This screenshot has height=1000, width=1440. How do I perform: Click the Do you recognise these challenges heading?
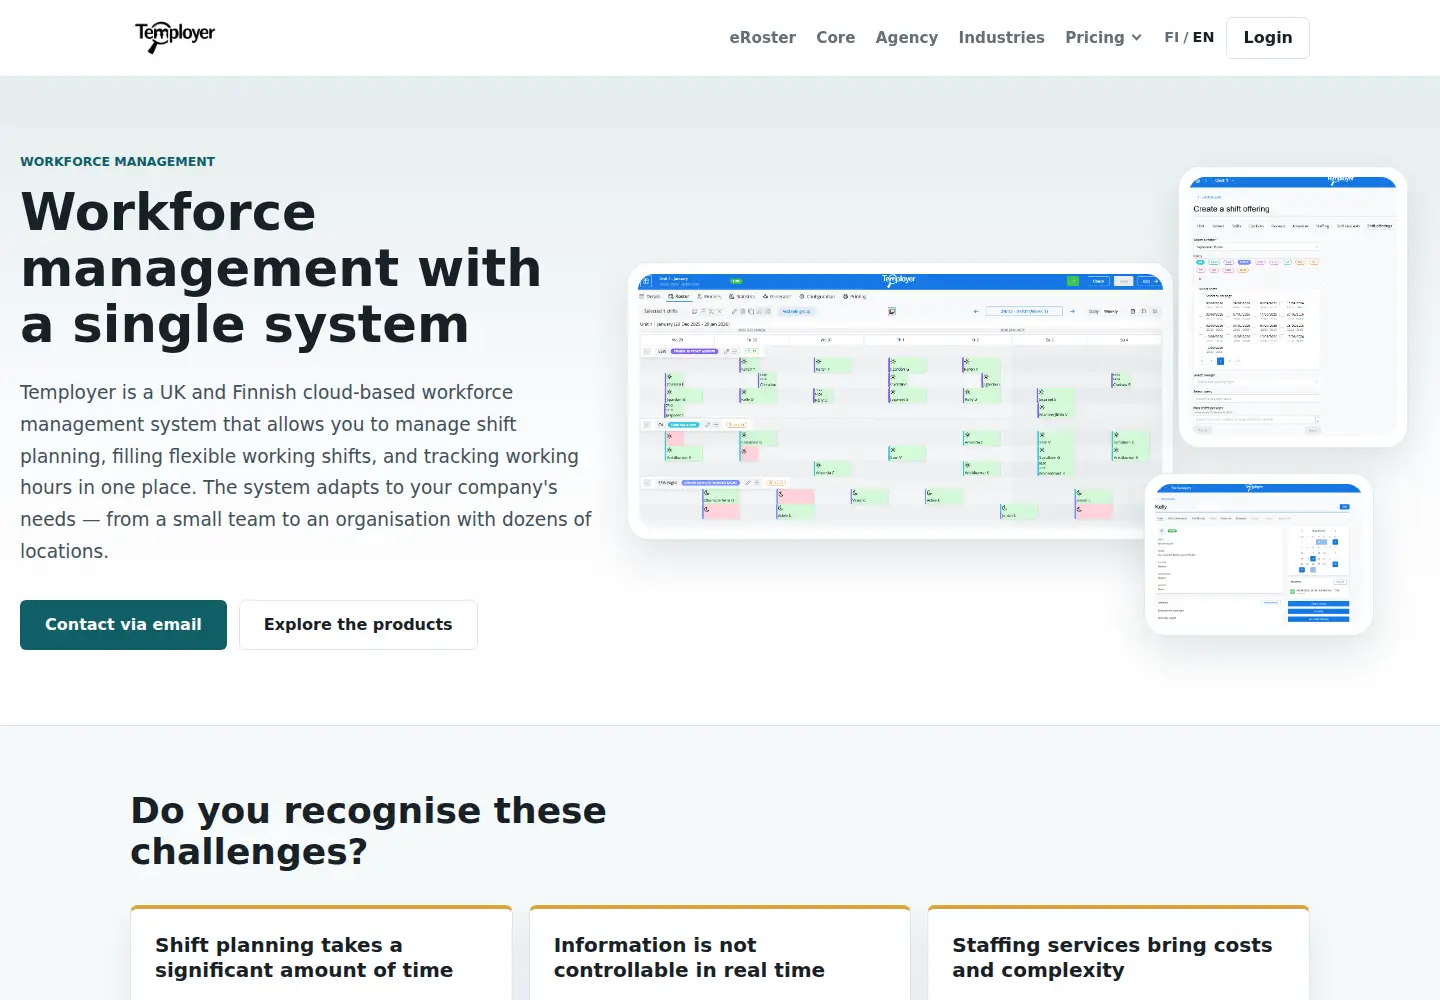(x=368, y=830)
